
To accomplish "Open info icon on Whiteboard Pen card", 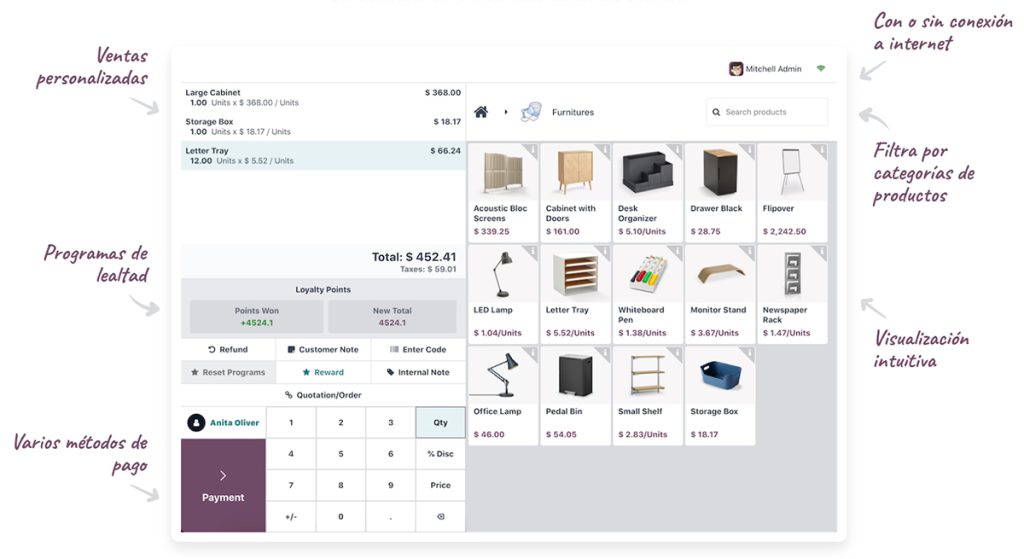I will (677, 252).
